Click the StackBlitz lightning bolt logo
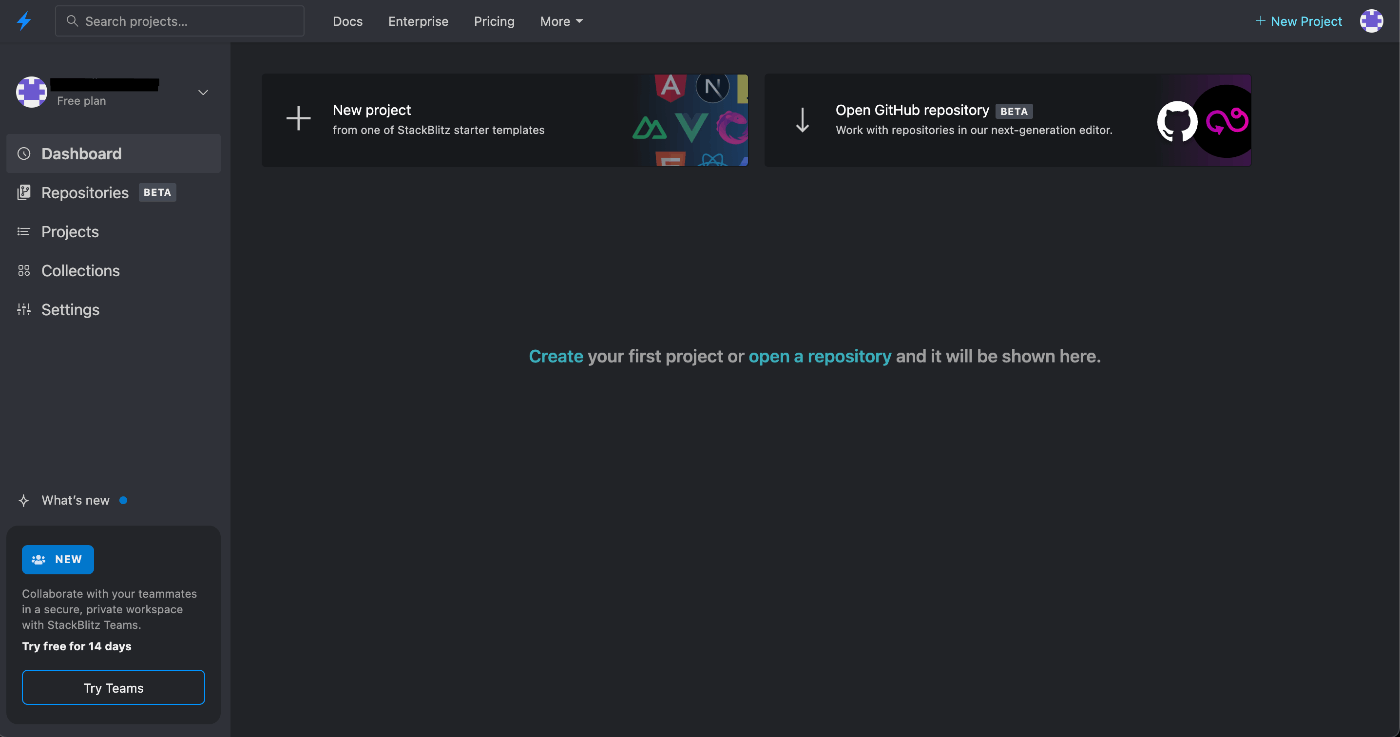 pos(24,21)
